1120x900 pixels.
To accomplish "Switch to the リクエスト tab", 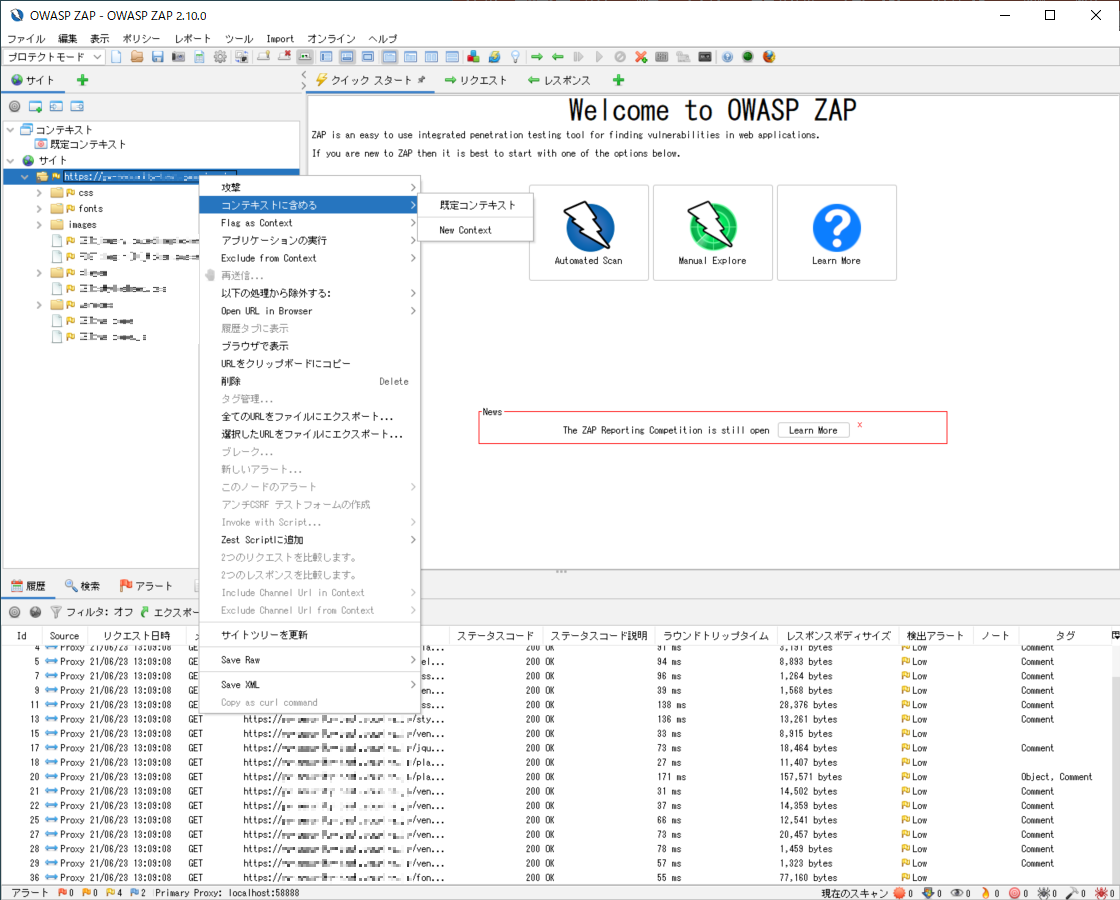I will tap(475, 80).
